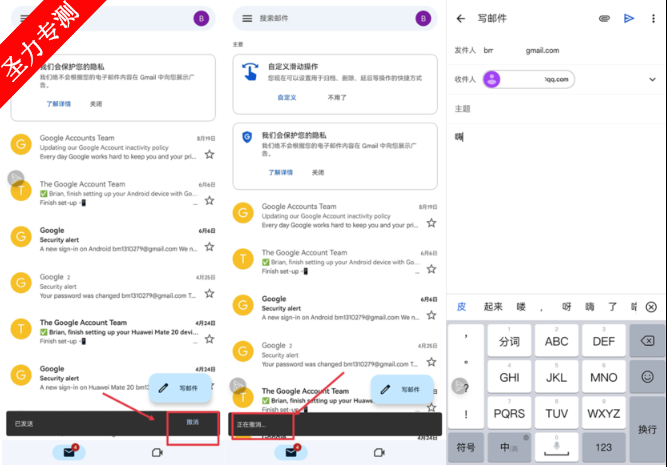Tap the Meet camera tab in 正在撤消 inbox
The height and width of the screenshot is (468, 667).
pos(379,452)
